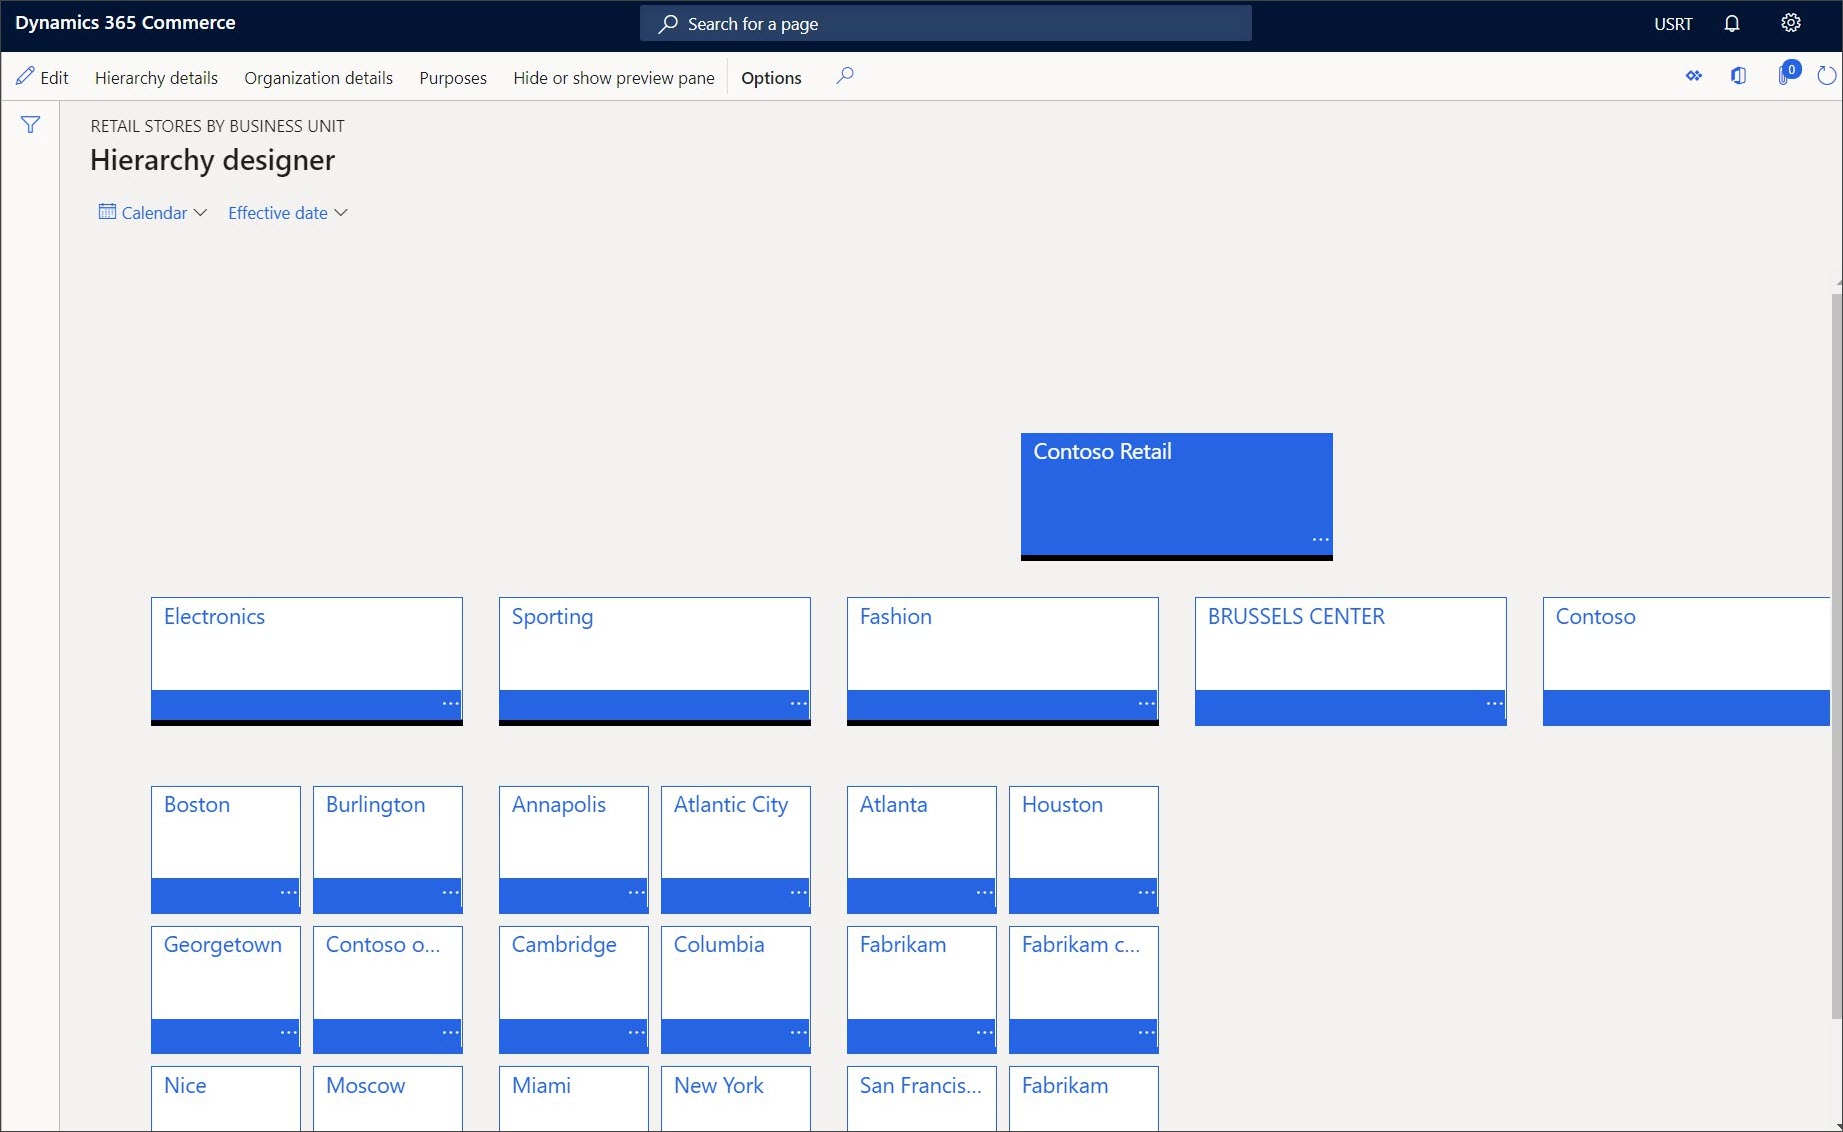The height and width of the screenshot is (1132, 1843).
Task: Select the Atlanta store node
Action: click(x=922, y=849)
